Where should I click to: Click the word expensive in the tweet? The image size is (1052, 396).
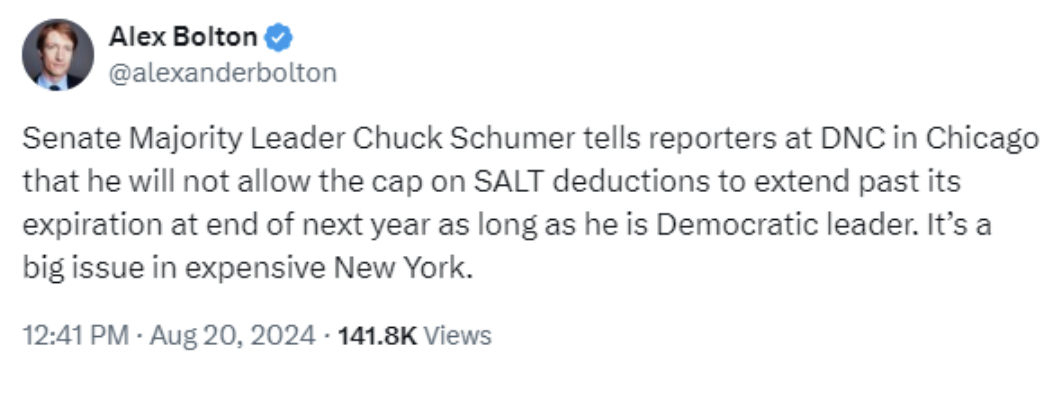point(256,270)
